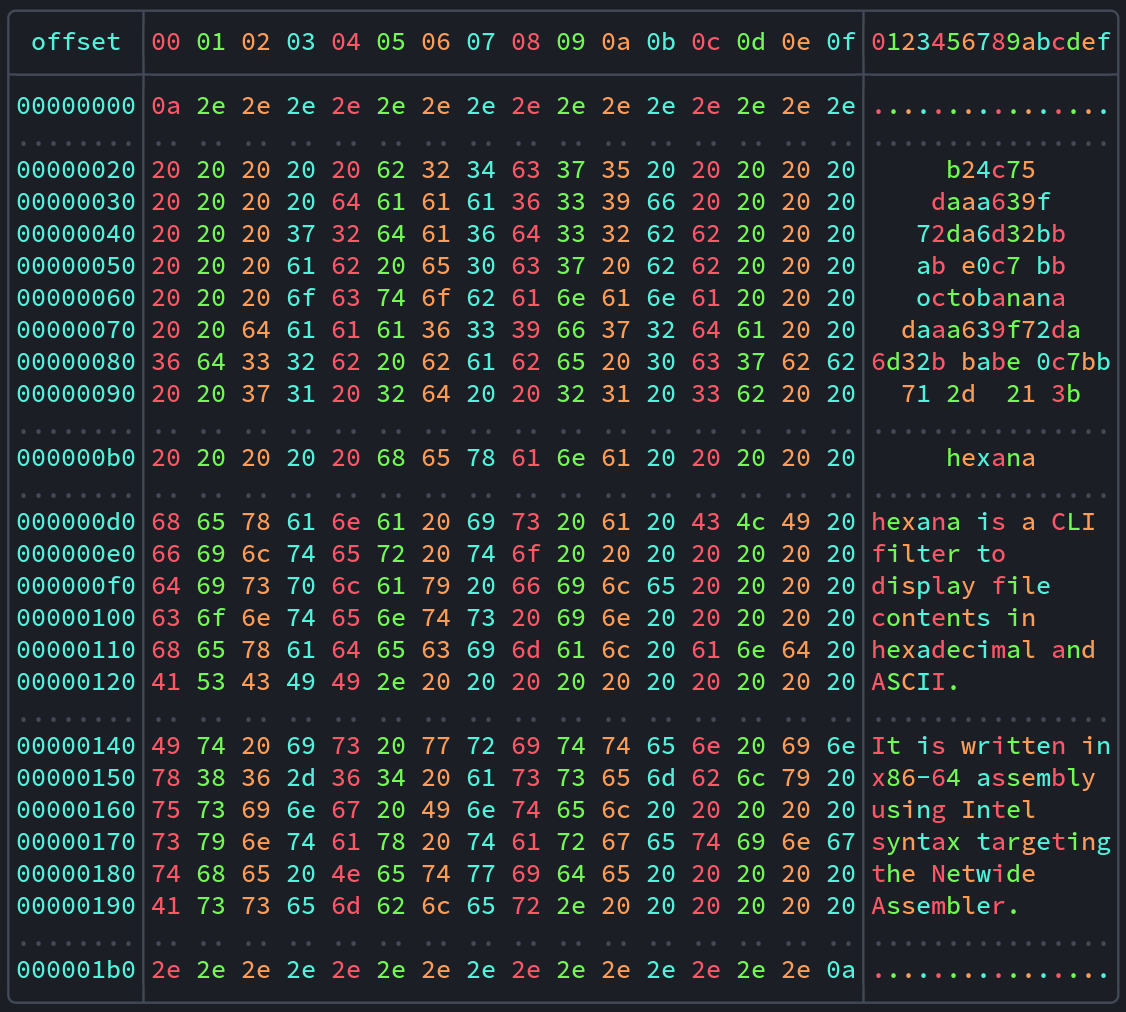Click offset 00000180

click(x=76, y=873)
